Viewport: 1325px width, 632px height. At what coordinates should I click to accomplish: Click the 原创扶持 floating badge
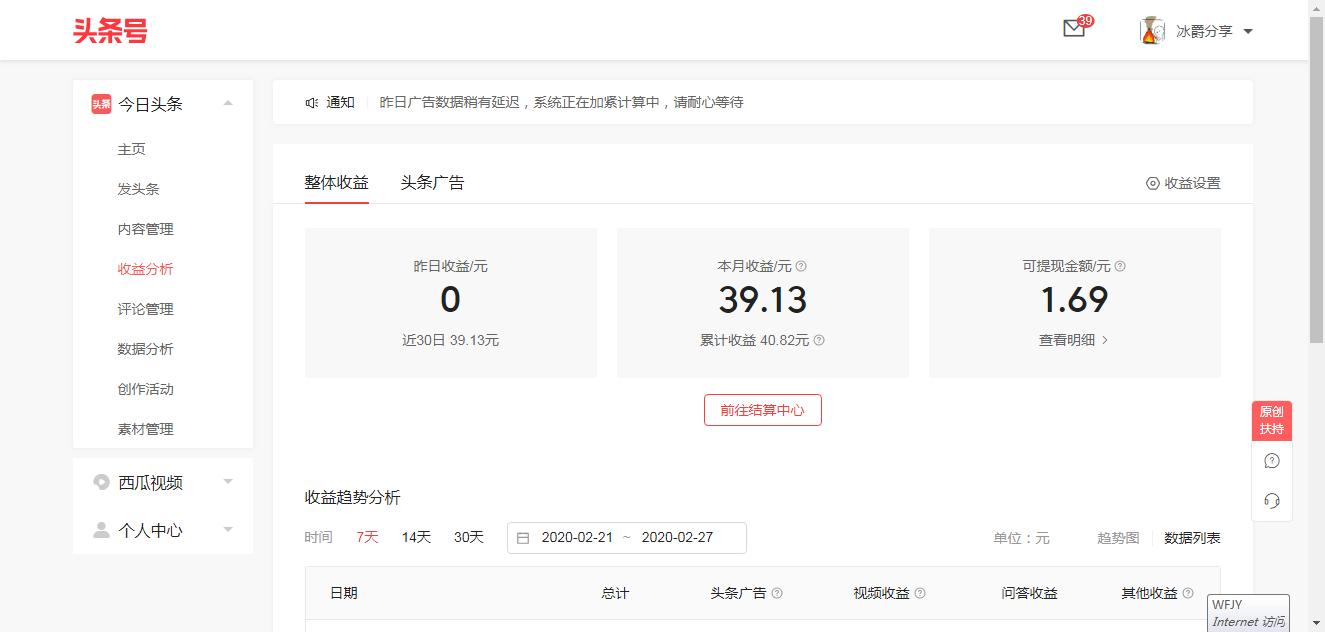point(1271,418)
